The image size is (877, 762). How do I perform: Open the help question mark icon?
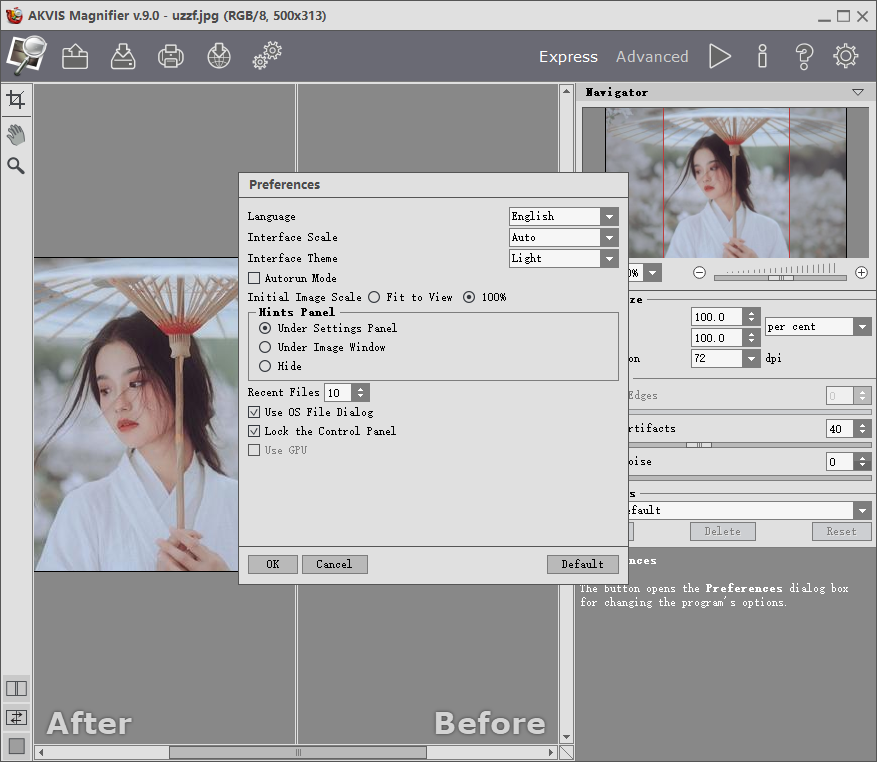click(x=804, y=56)
